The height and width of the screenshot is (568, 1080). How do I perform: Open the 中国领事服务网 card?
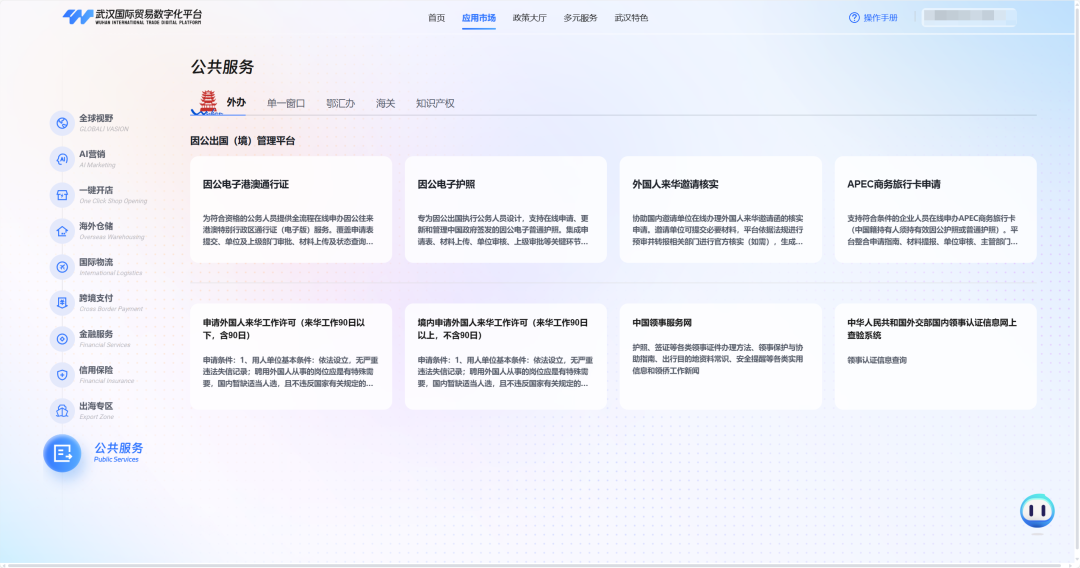pyautogui.click(x=720, y=356)
